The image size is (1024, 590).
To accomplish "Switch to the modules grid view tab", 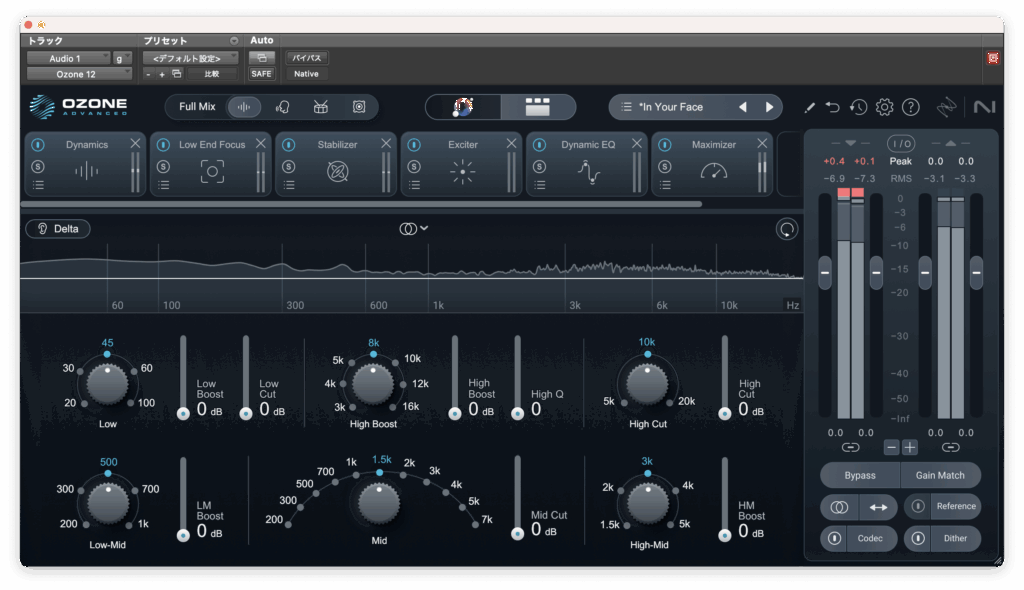I will (538, 107).
